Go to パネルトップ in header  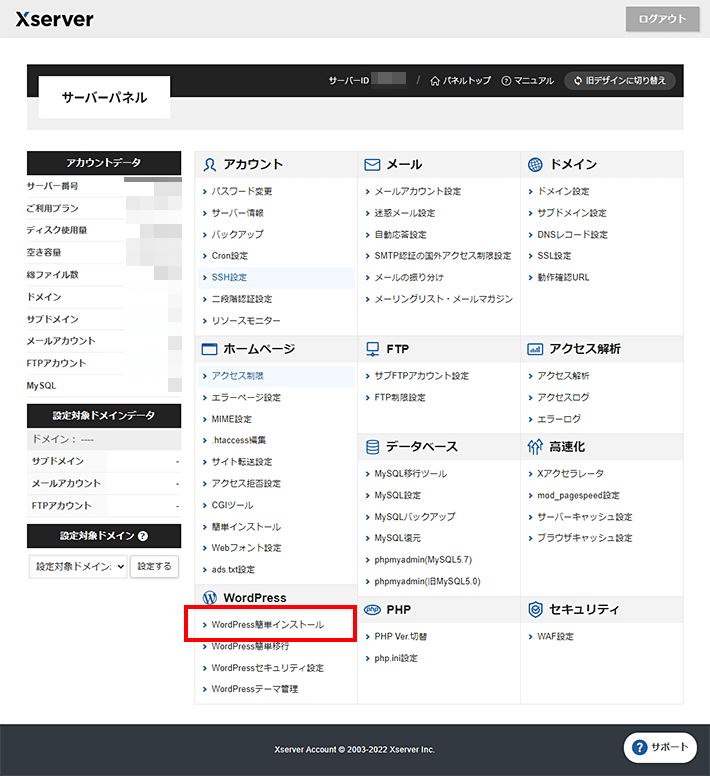[461, 80]
